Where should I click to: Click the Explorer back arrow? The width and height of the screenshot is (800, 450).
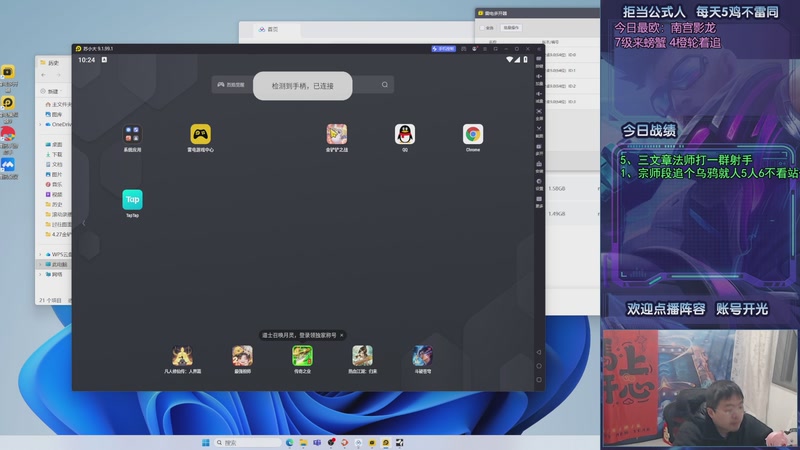tap(43, 76)
